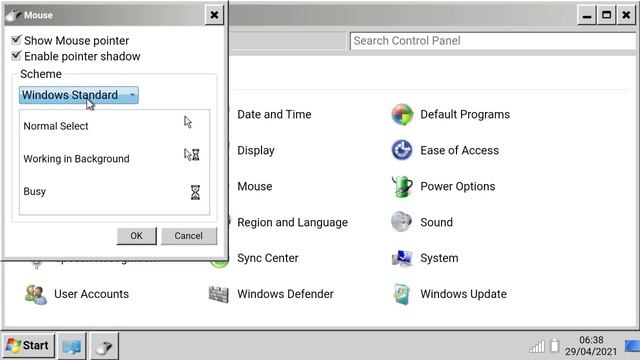Image resolution: width=640 pixels, height=360 pixels.
Task: Confirm Mouse dialog with OK
Action: [x=136, y=236]
